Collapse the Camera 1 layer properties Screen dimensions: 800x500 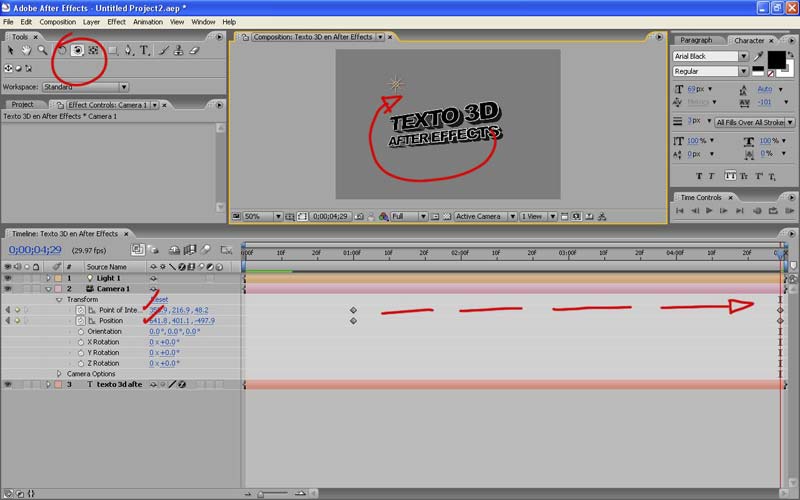click(x=48, y=289)
